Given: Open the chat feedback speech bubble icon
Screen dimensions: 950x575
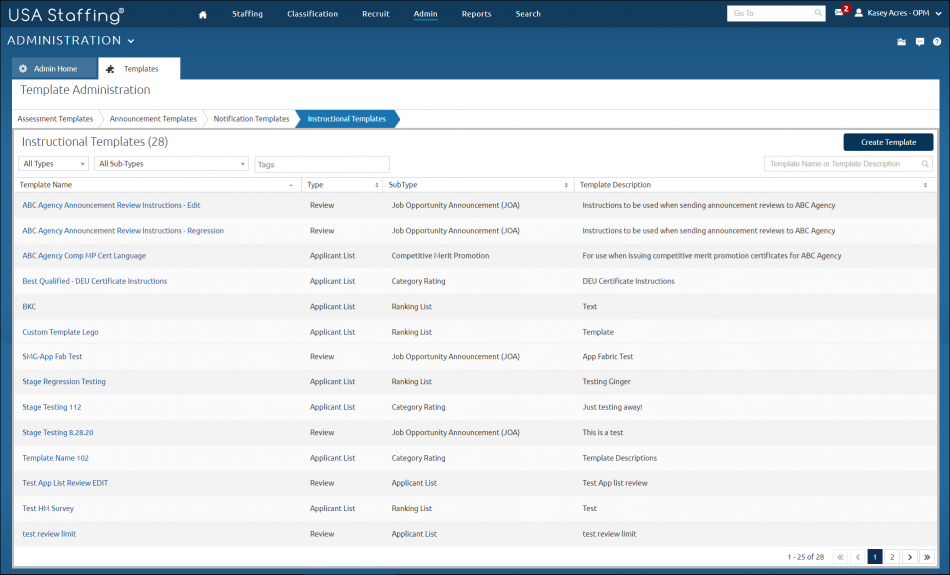Looking at the screenshot, I should click(x=920, y=42).
